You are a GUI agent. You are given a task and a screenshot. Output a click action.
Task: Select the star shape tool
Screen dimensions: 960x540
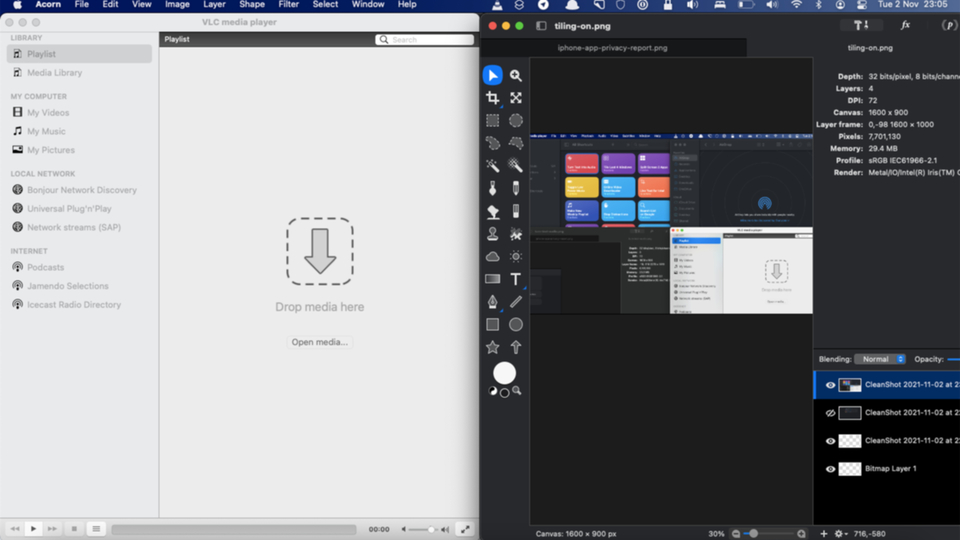(x=493, y=347)
